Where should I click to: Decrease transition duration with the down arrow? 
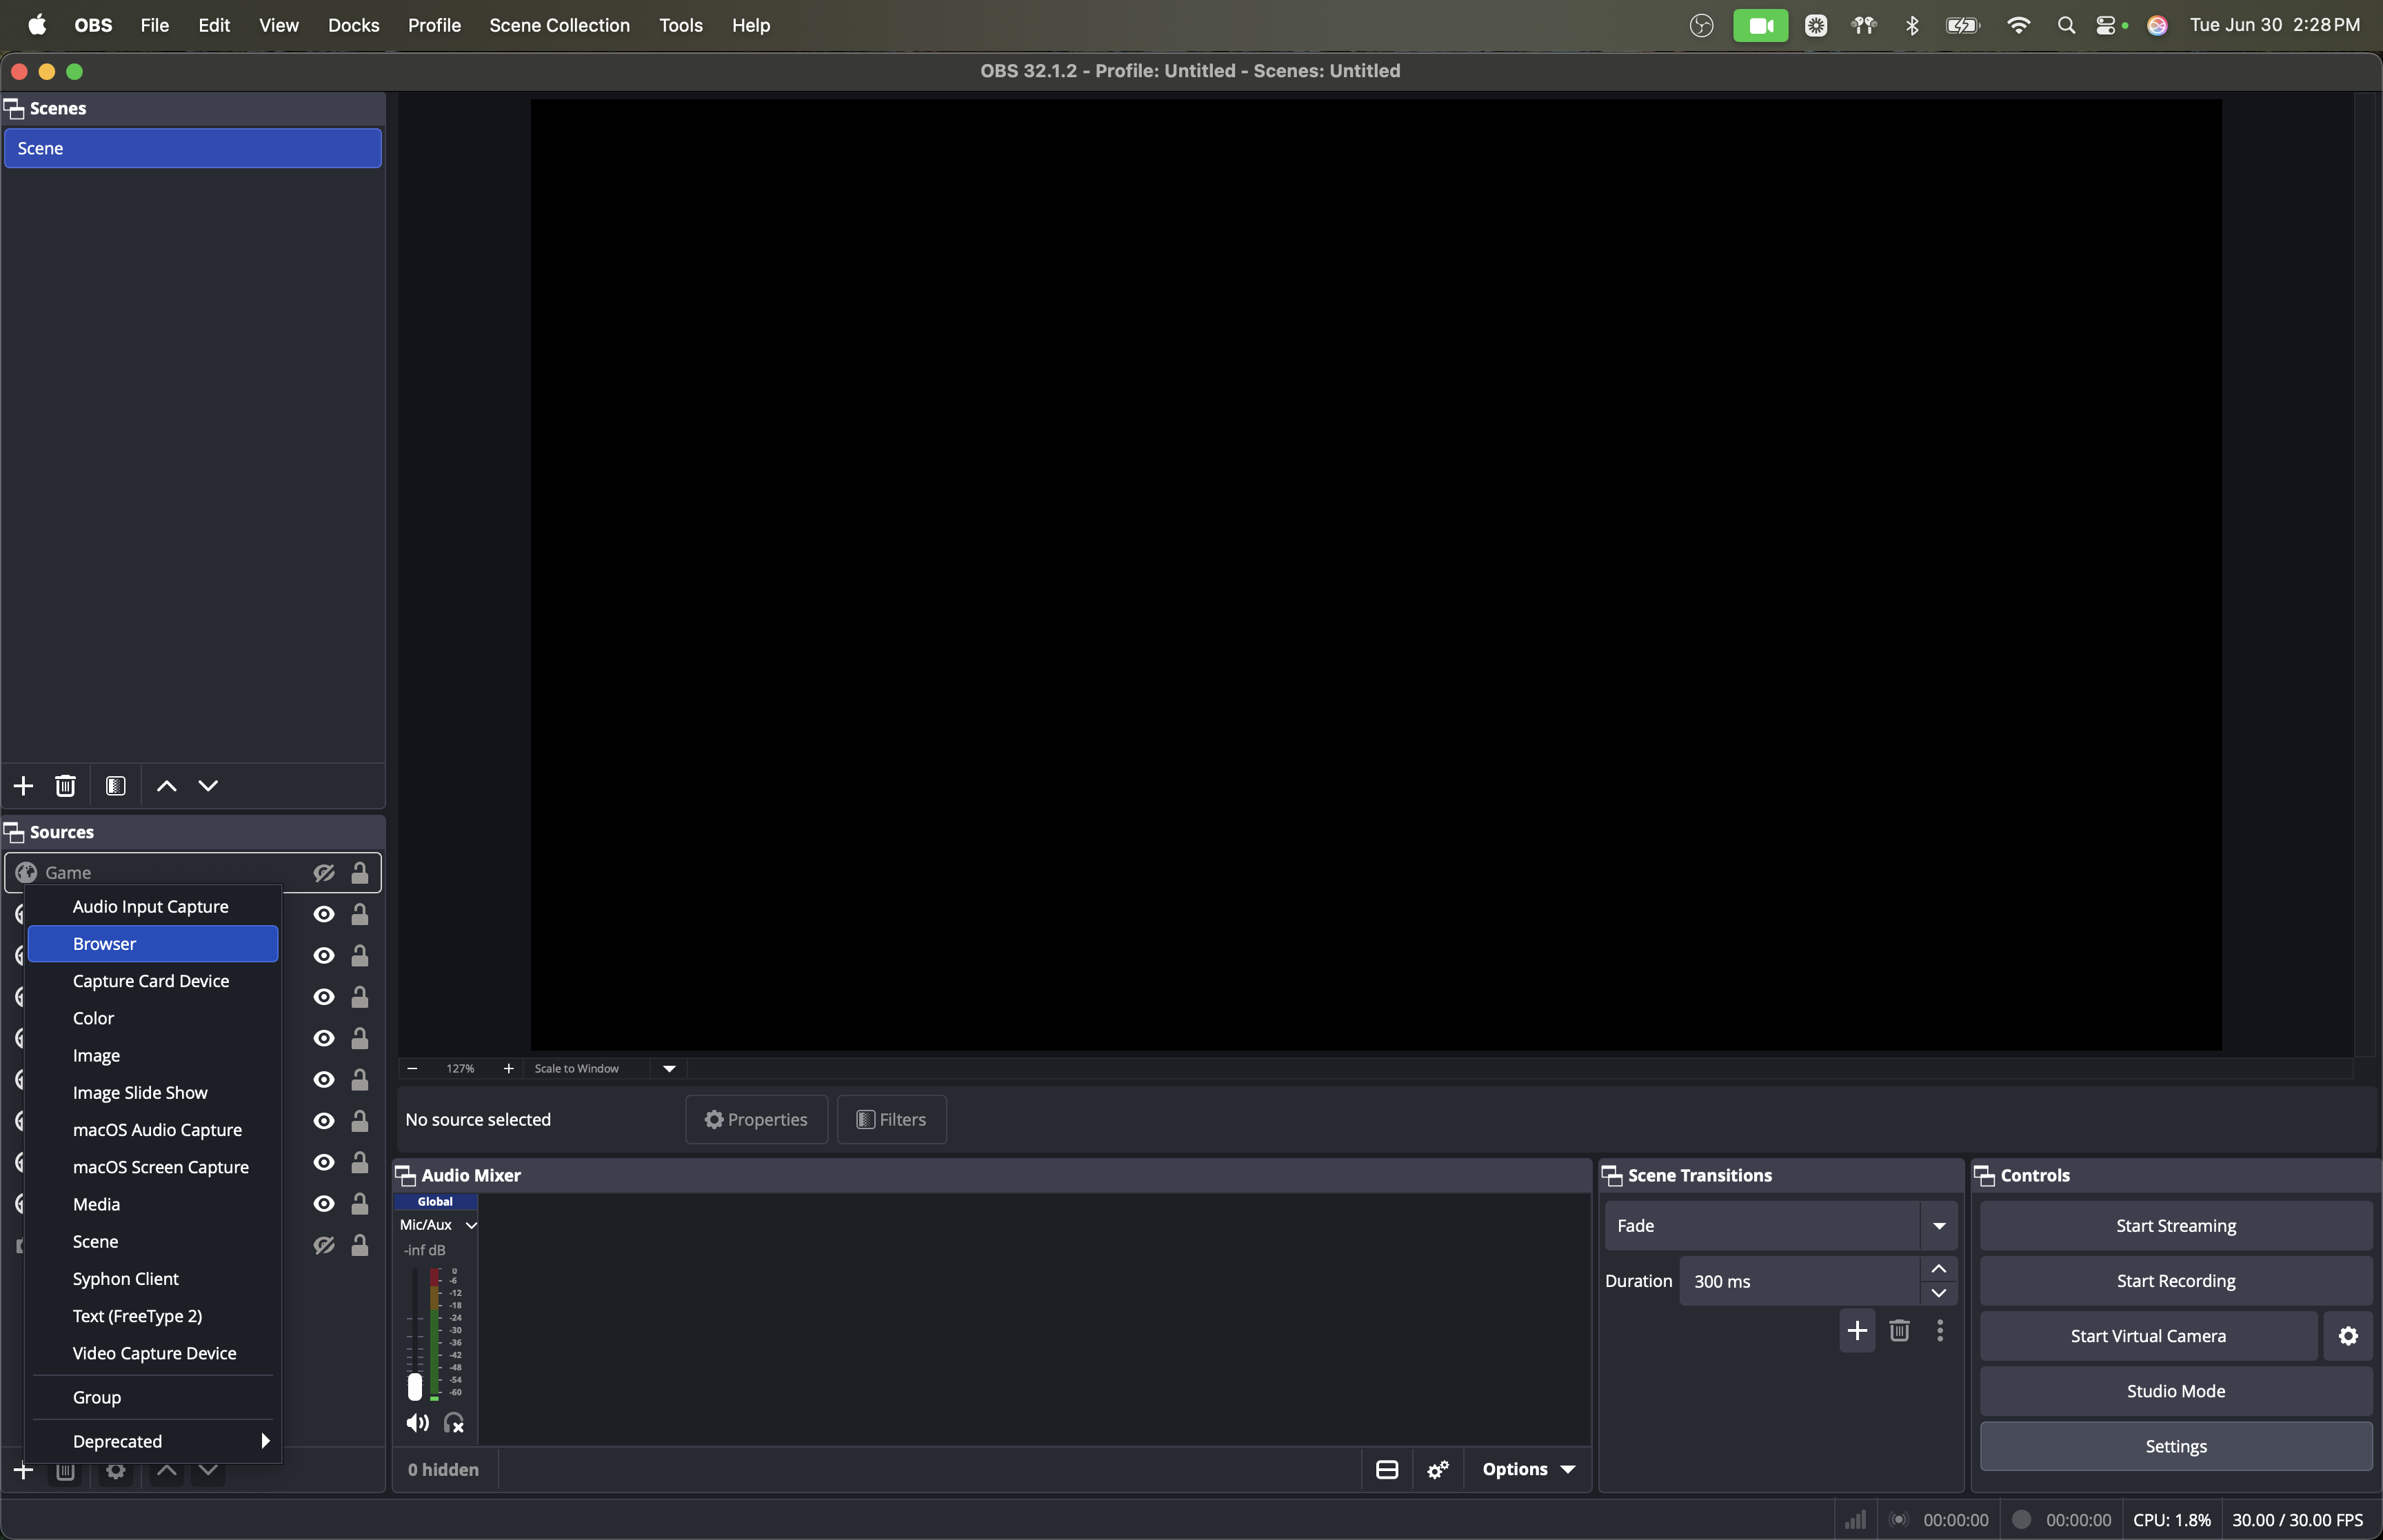[1939, 1293]
